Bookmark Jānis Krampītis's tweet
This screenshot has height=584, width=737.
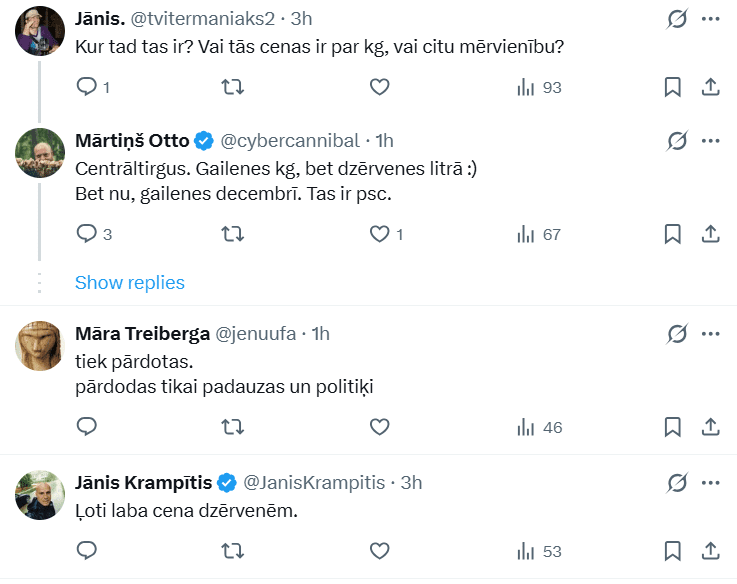coord(673,550)
